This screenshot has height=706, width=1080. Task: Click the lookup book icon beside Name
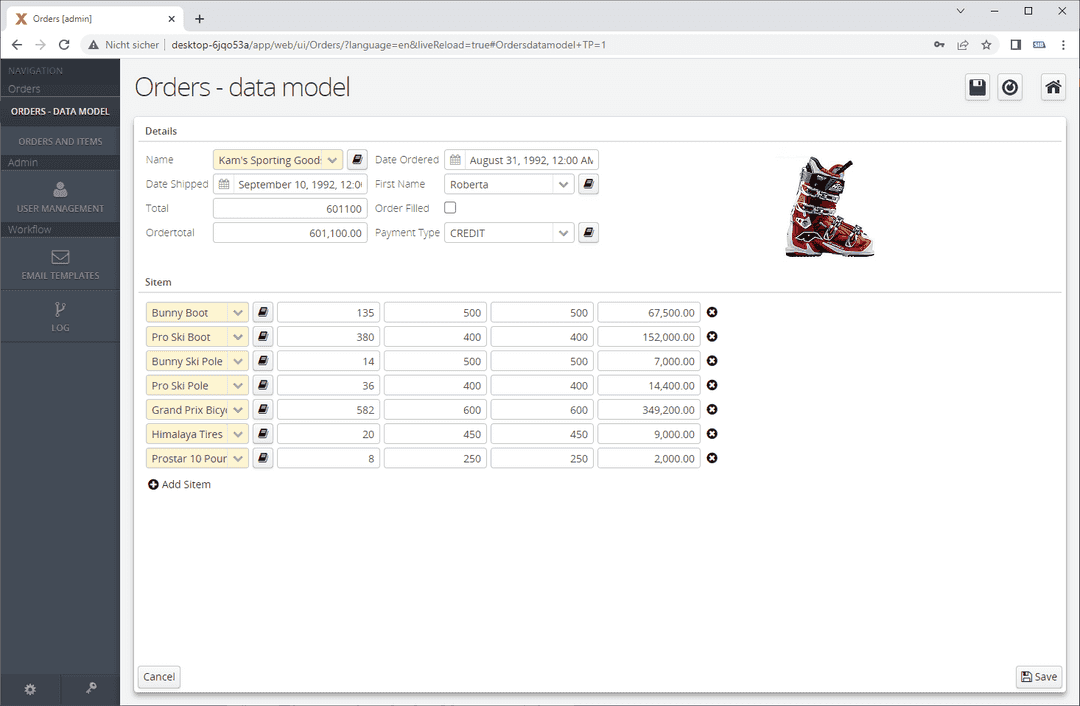[x=357, y=159]
